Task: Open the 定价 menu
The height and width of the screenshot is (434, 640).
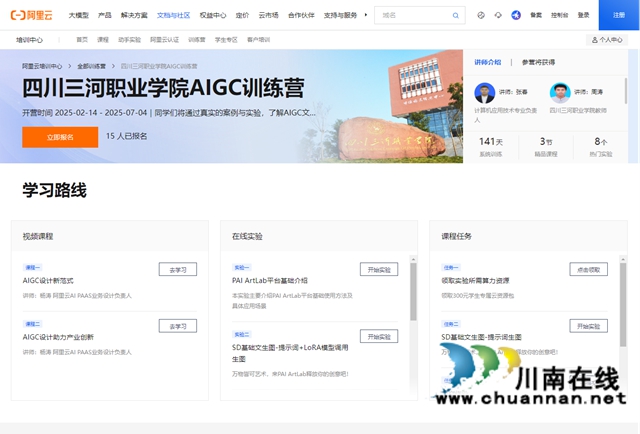Action: pos(242,15)
